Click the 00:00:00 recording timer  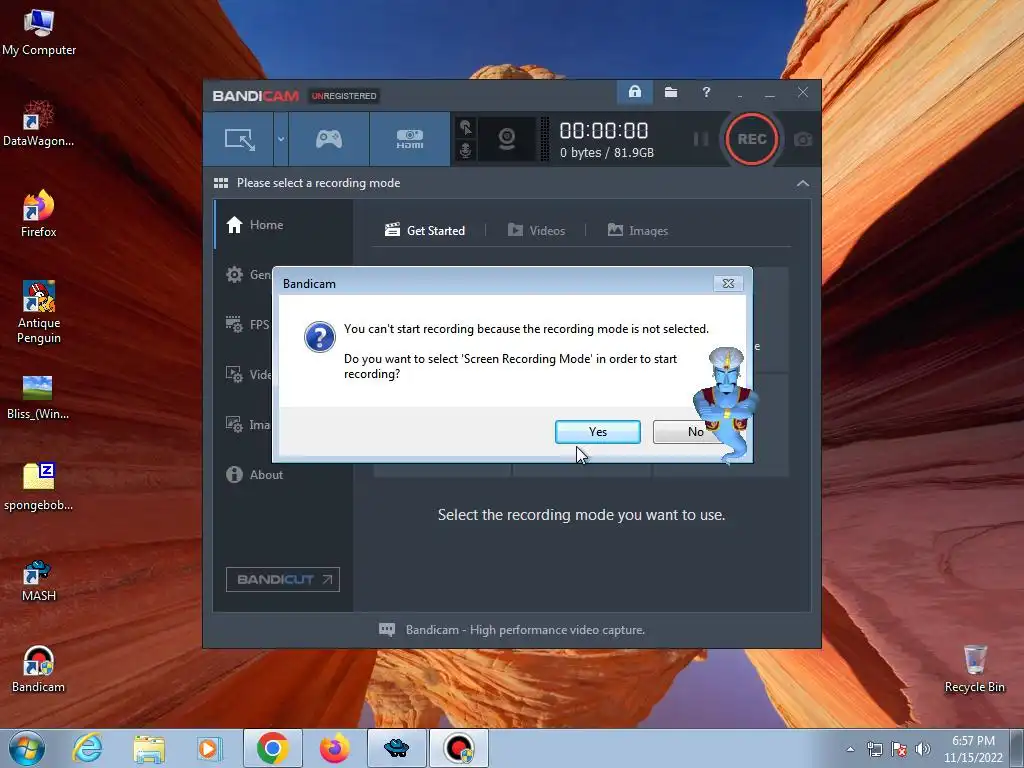pyautogui.click(x=604, y=131)
